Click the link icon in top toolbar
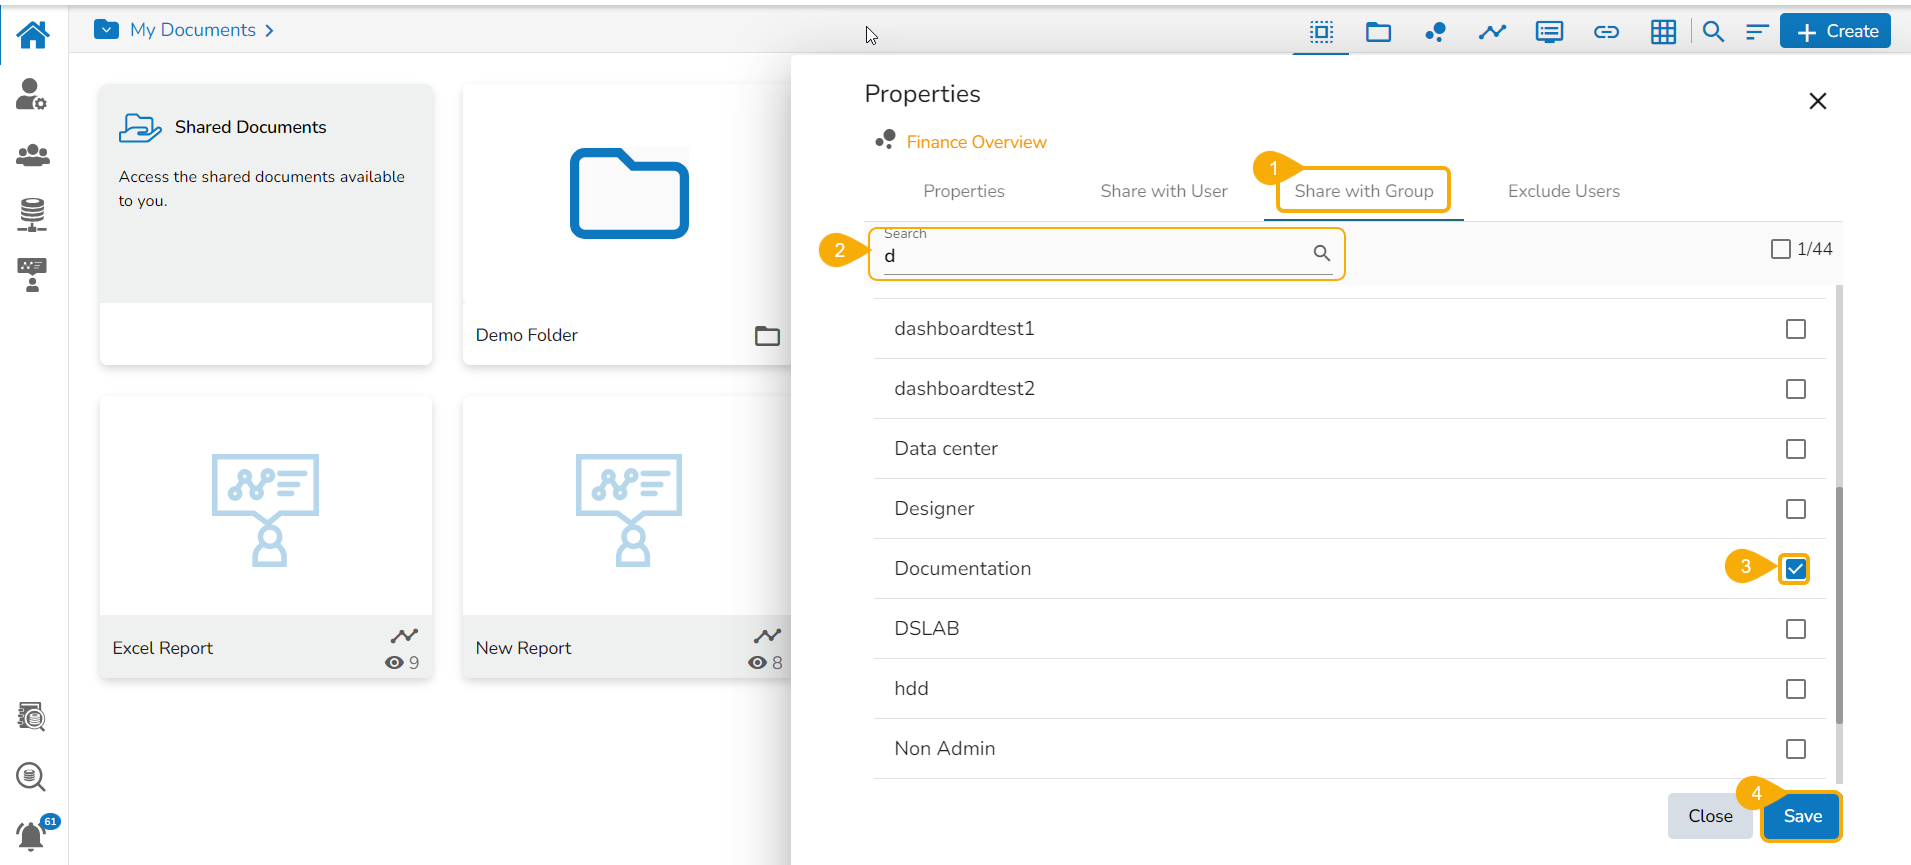 pos(1606,32)
